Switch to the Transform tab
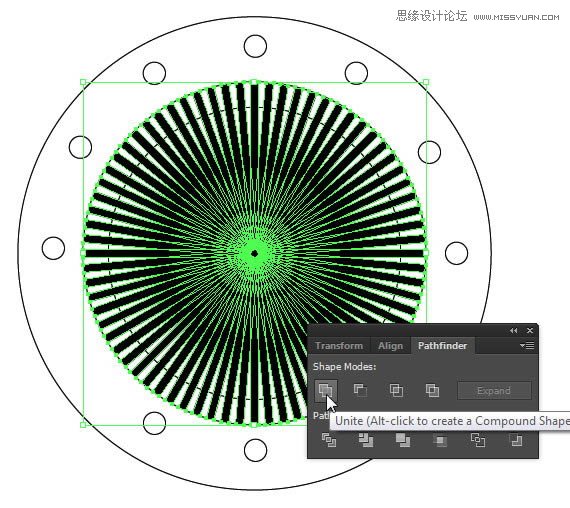 339,345
